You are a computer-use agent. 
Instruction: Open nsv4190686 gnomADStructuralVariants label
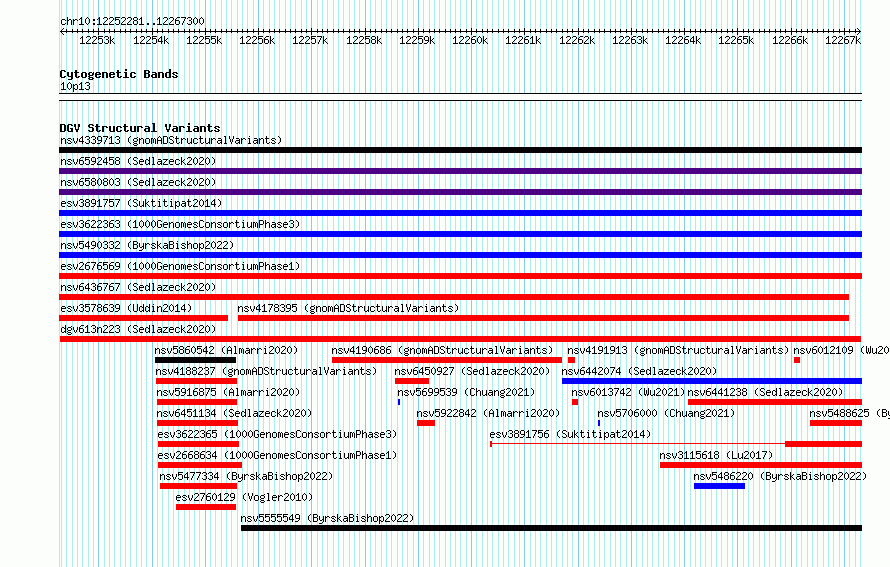pyautogui.click(x=442, y=350)
